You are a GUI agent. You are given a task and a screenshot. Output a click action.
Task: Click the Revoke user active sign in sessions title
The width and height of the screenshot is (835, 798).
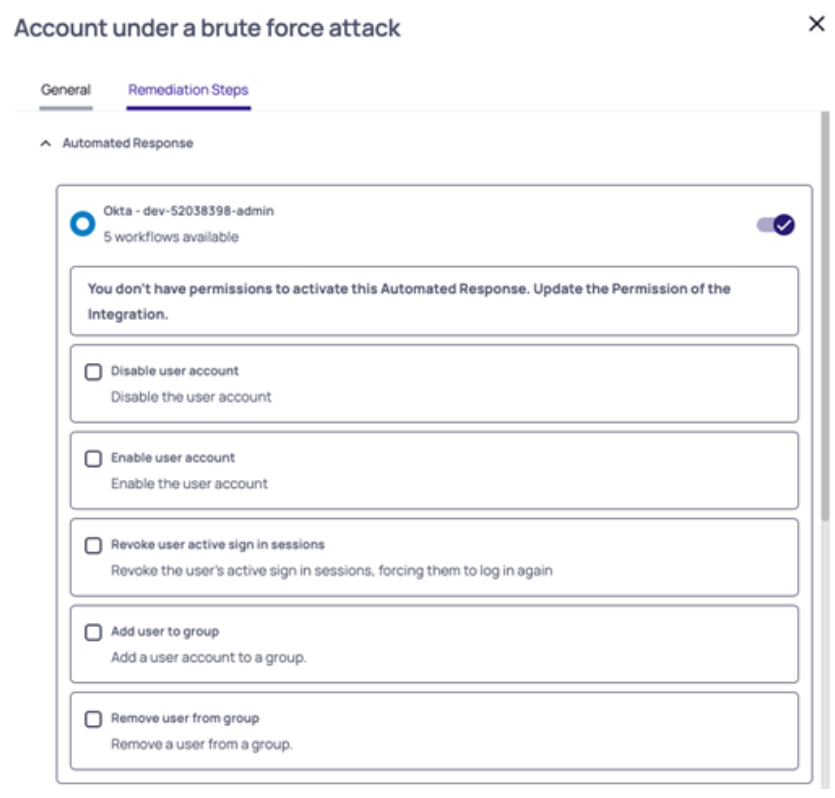pos(217,545)
